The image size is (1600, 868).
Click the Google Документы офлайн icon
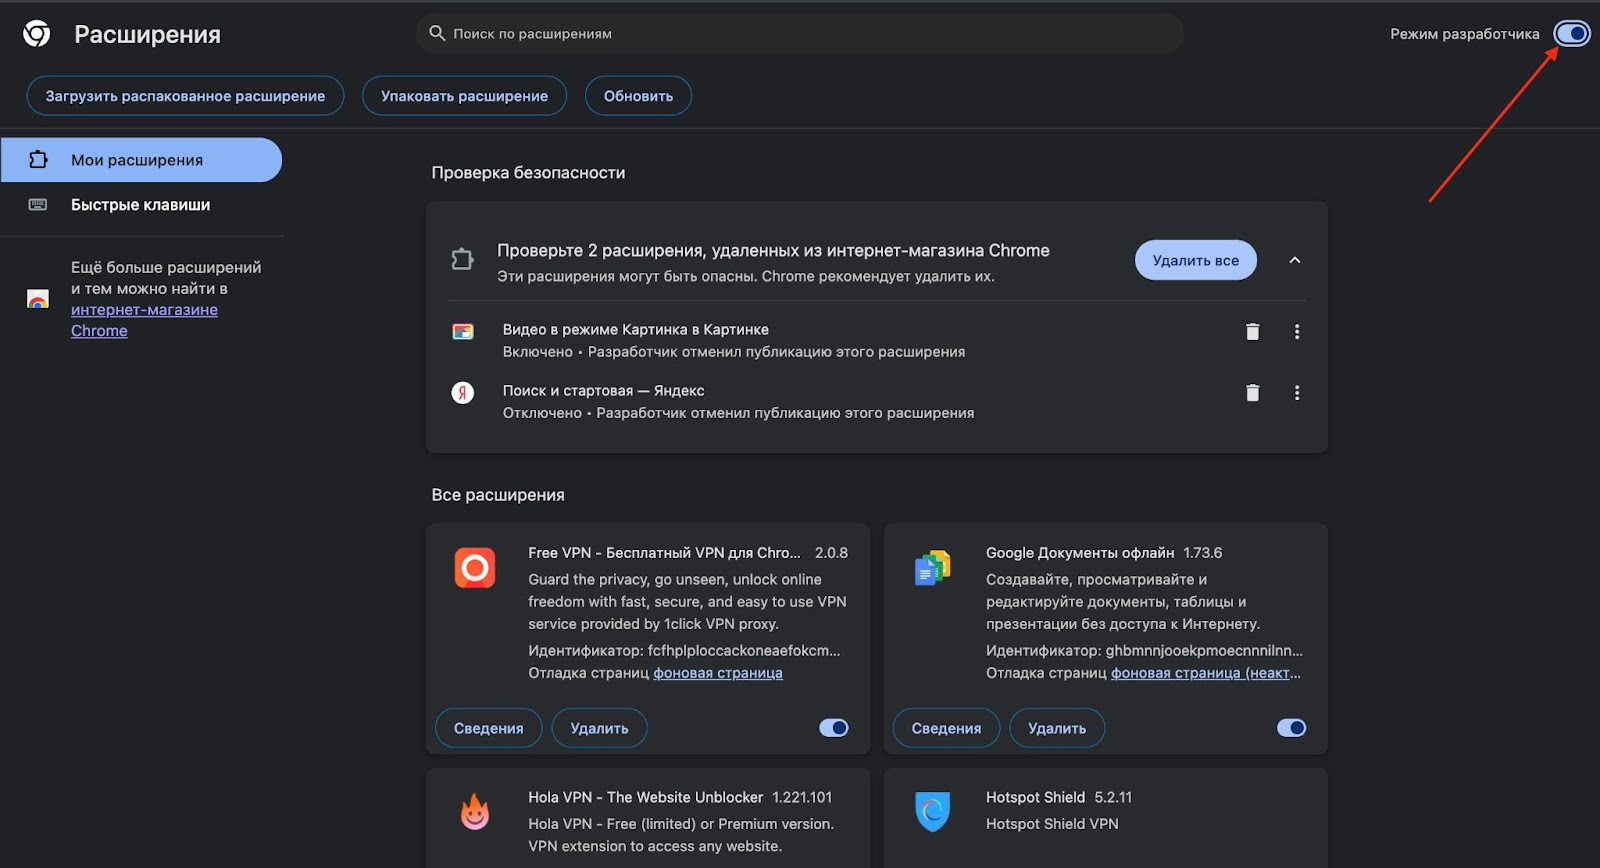tap(932, 568)
